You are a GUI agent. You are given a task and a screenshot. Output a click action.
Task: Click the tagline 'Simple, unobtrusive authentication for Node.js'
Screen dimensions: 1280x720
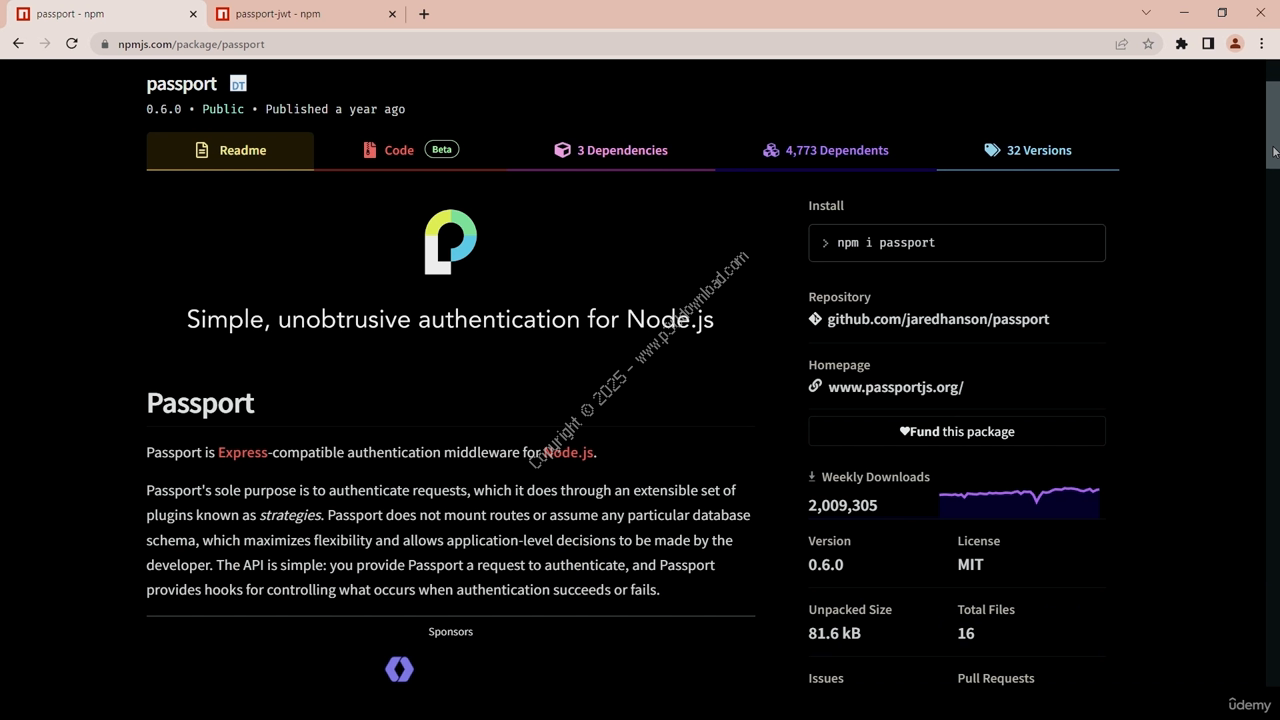point(450,320)
